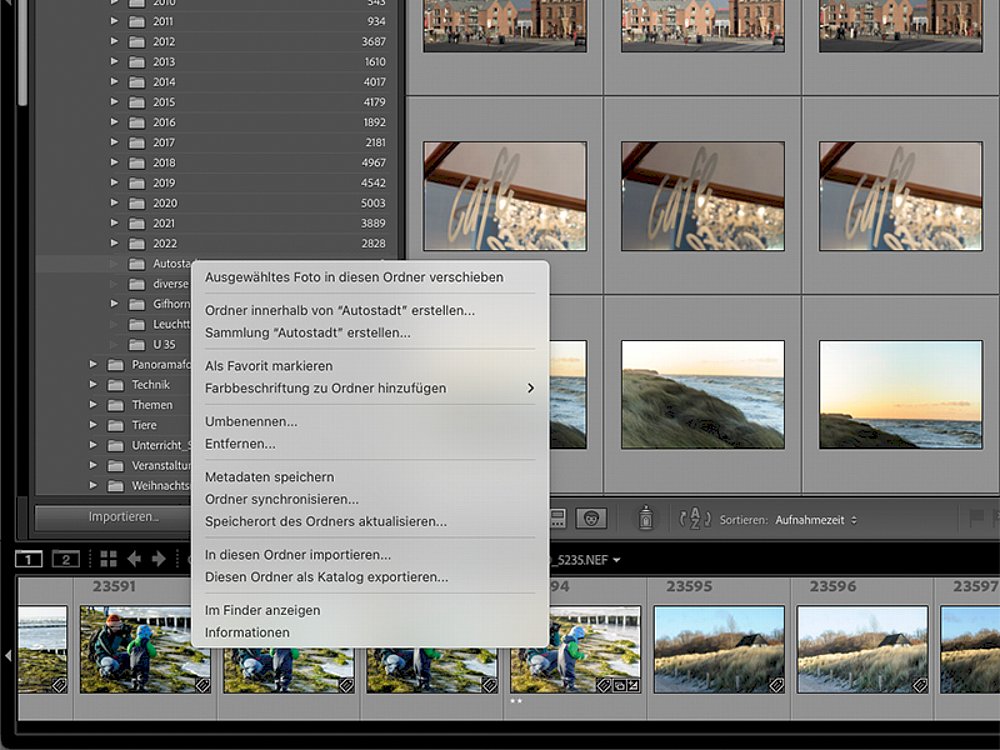Select filmstrip thumbnail numbered 23591

[145, 649]
